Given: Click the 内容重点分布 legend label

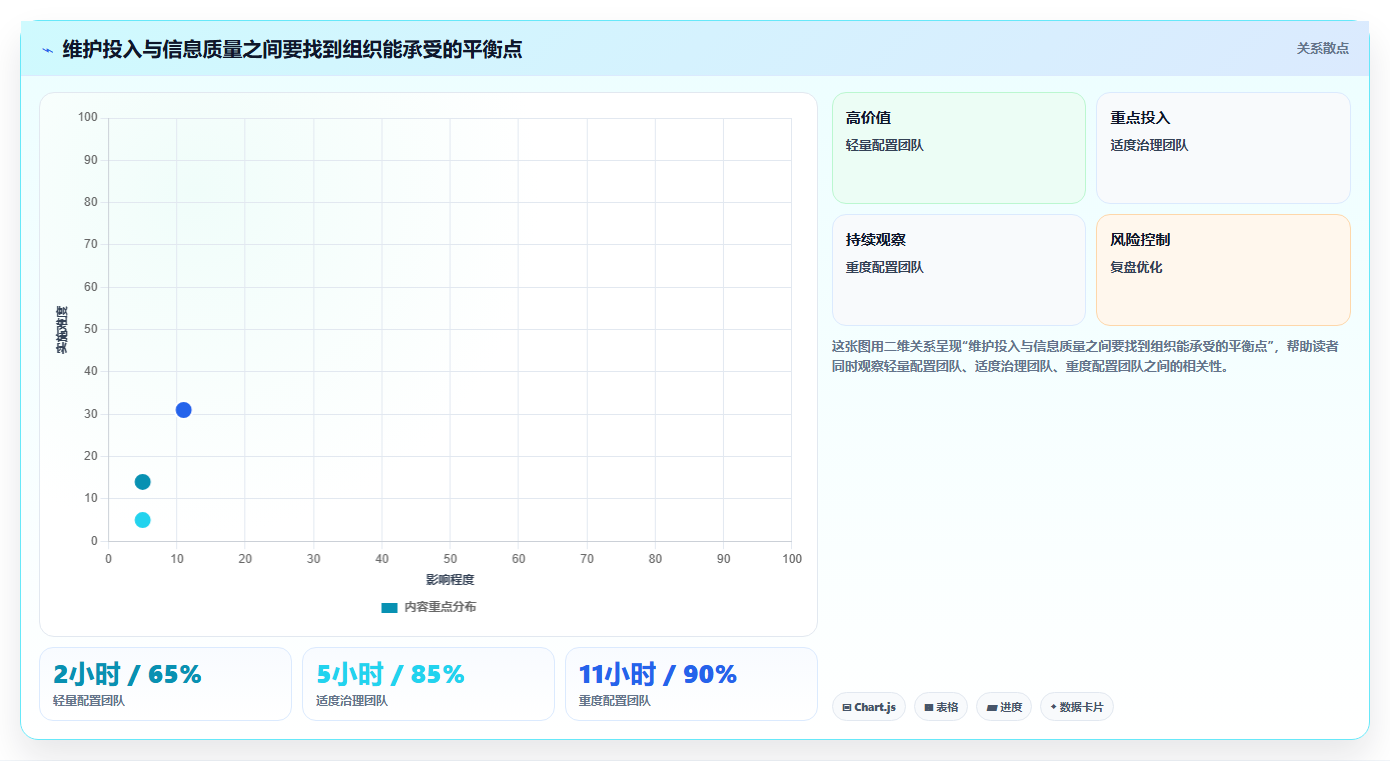Looking at the screenshot, I should [440, 607].
